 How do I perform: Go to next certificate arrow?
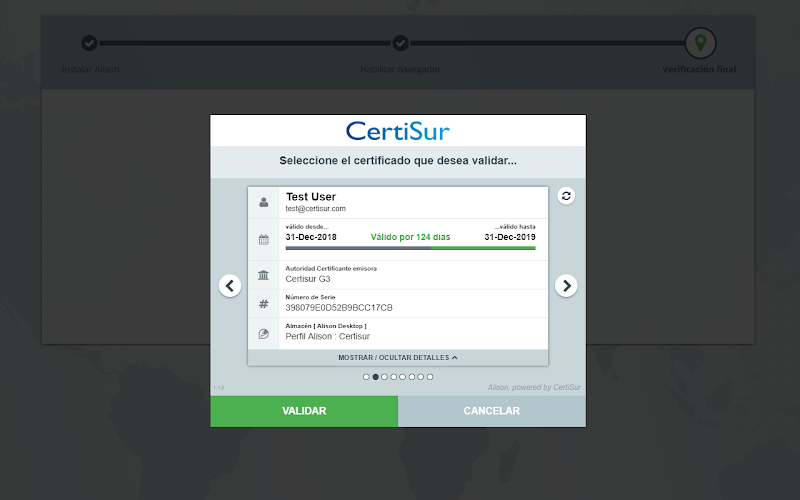tap(566, 286)
